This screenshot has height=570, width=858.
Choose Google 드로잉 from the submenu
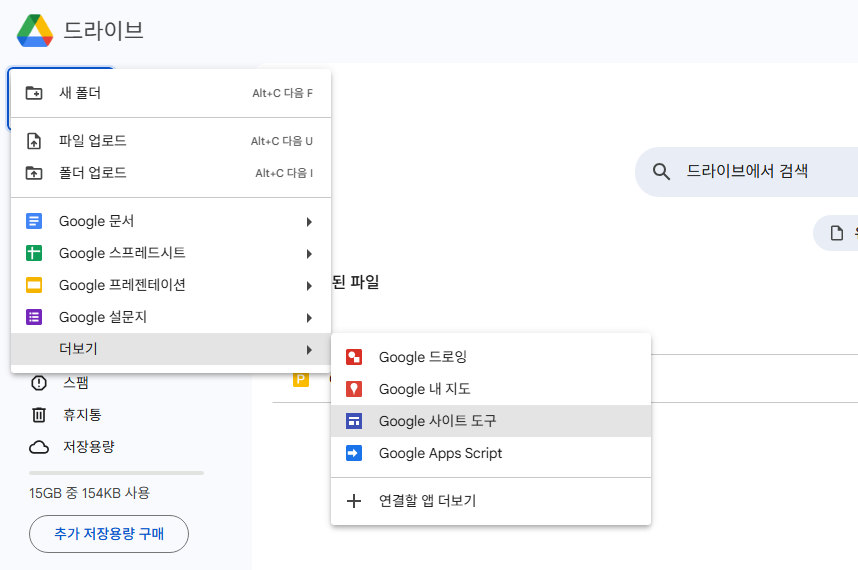(x=491, y=357)
